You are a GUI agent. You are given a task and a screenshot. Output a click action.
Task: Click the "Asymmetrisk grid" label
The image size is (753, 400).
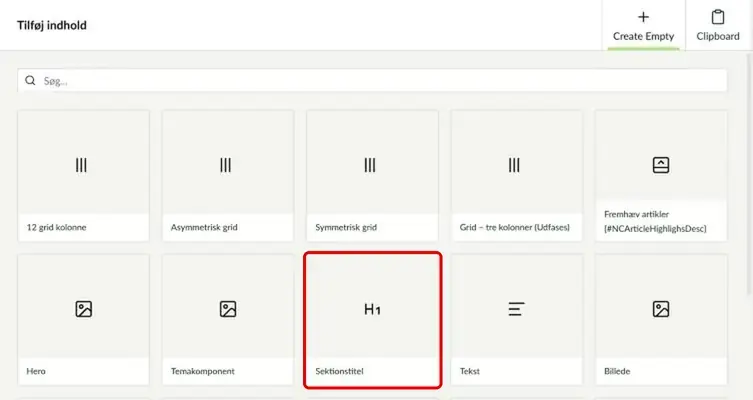204,227
